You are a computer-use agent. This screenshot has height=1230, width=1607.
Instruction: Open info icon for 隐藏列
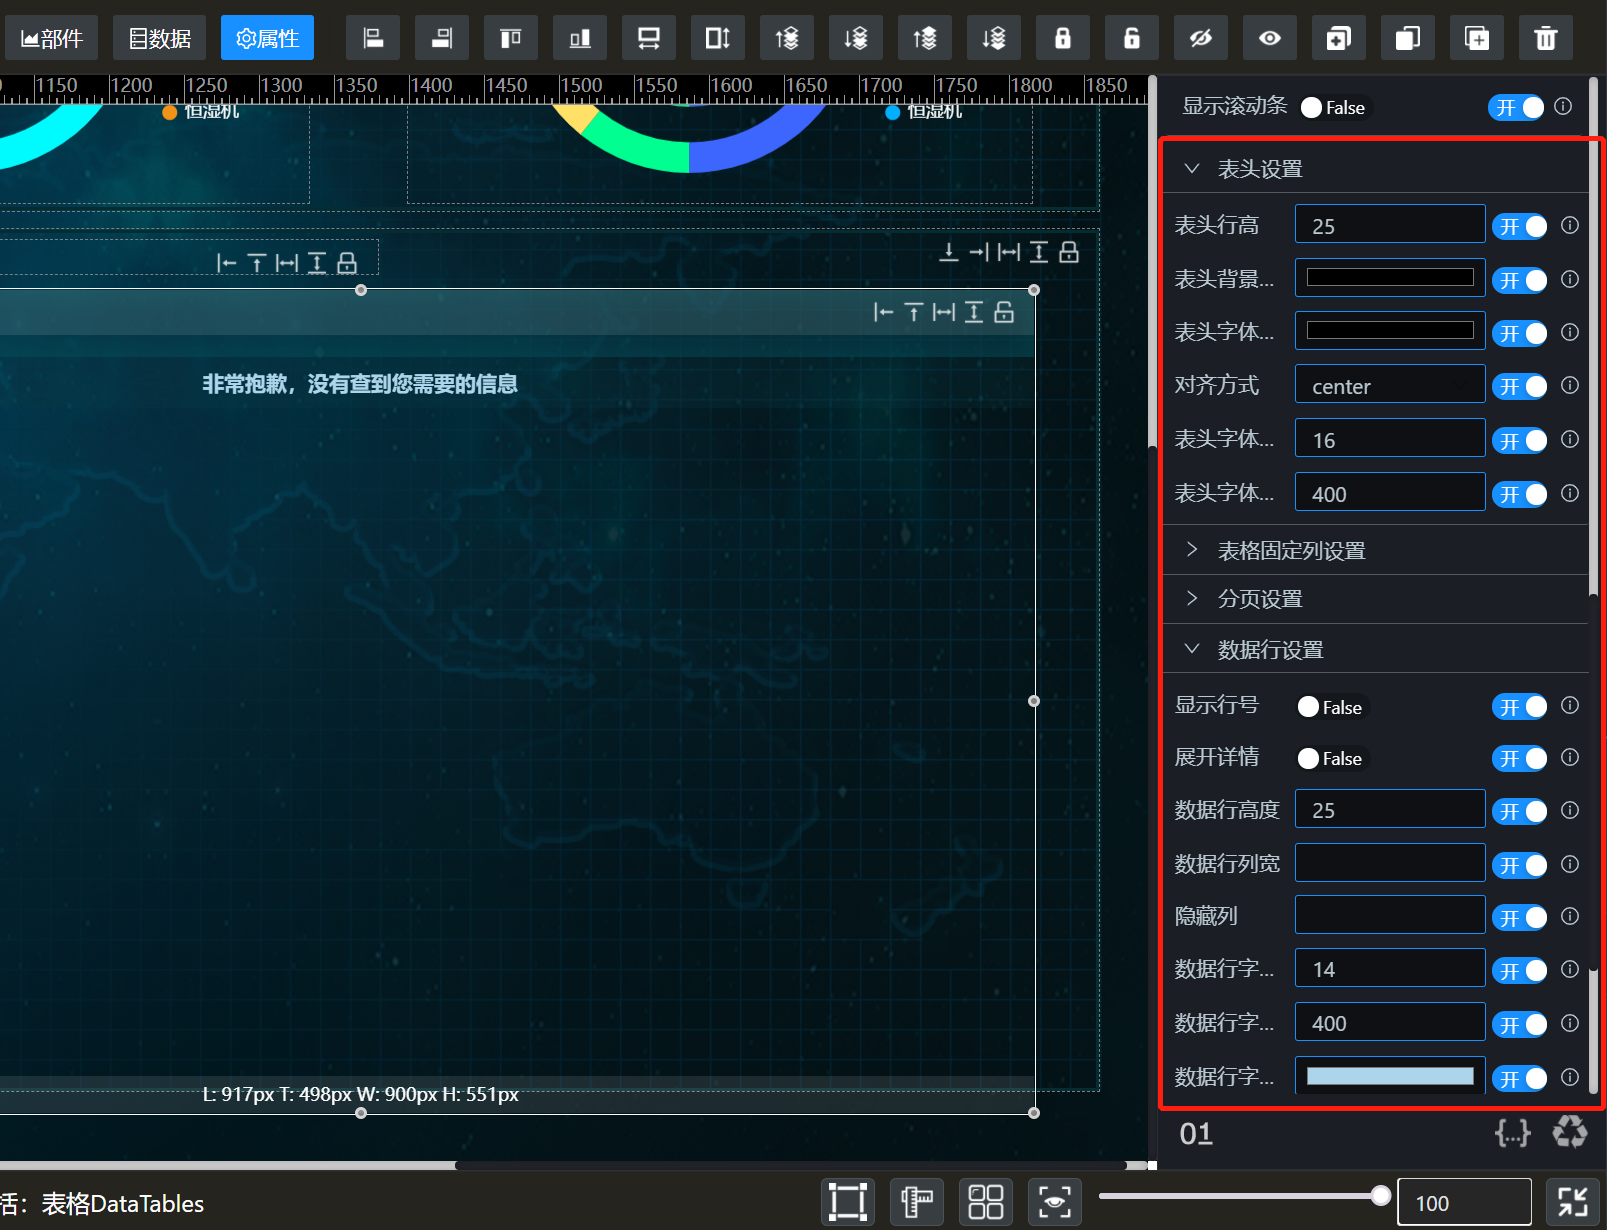point(1570,916)
